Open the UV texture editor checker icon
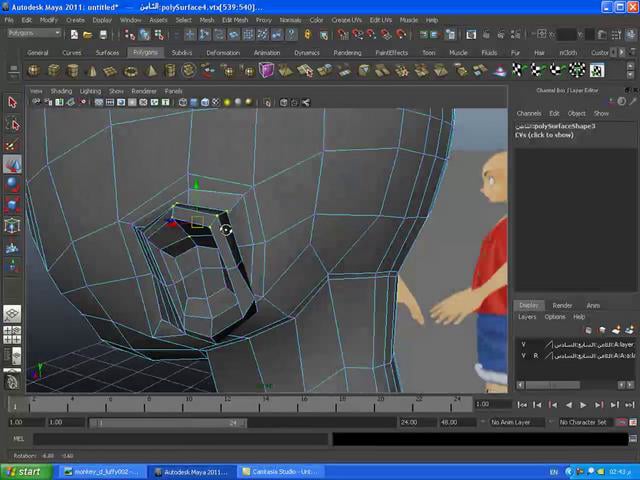 point(597,70)
